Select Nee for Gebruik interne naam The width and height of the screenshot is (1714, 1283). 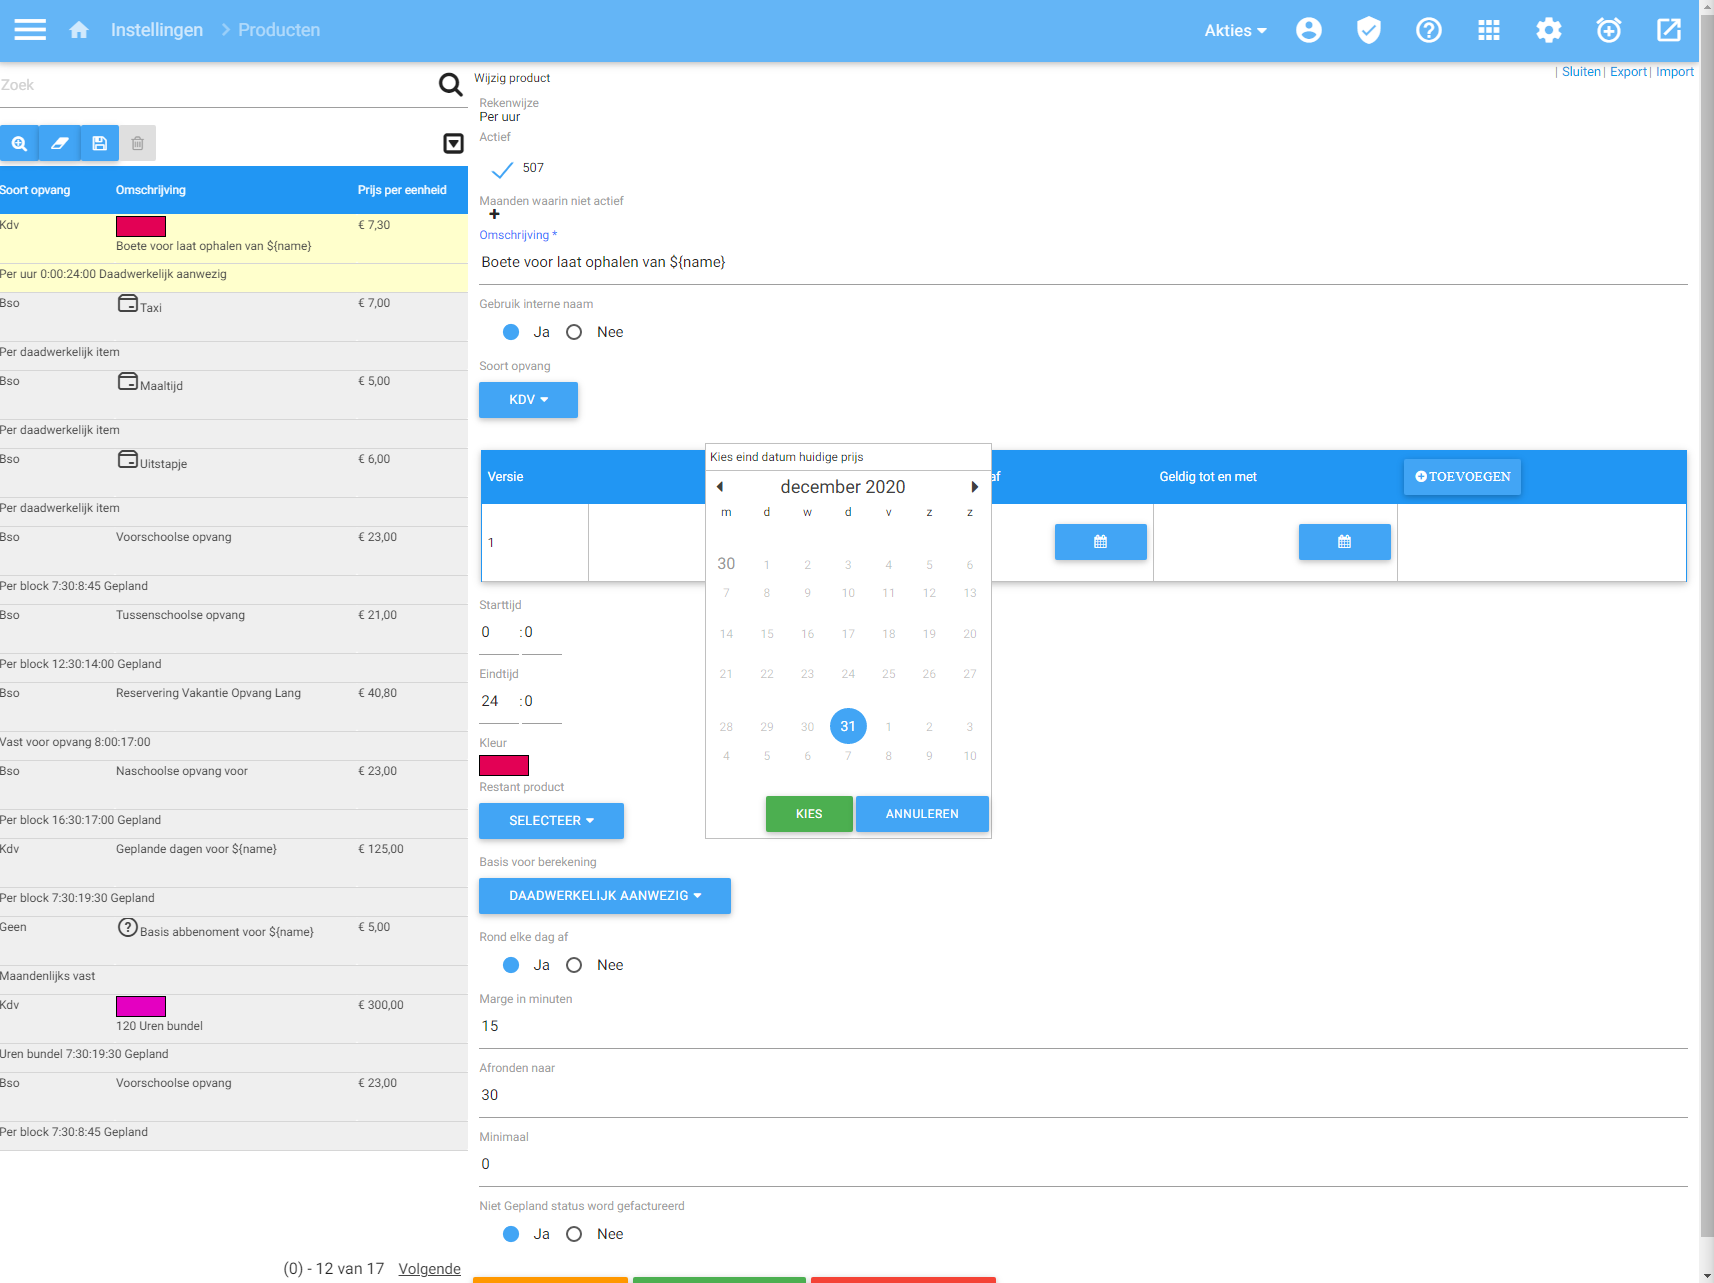[574, 332]
